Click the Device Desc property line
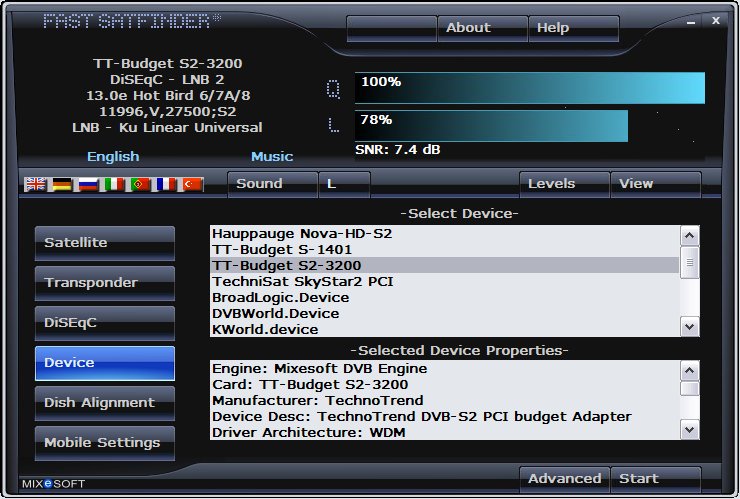 tap(445, 417)
